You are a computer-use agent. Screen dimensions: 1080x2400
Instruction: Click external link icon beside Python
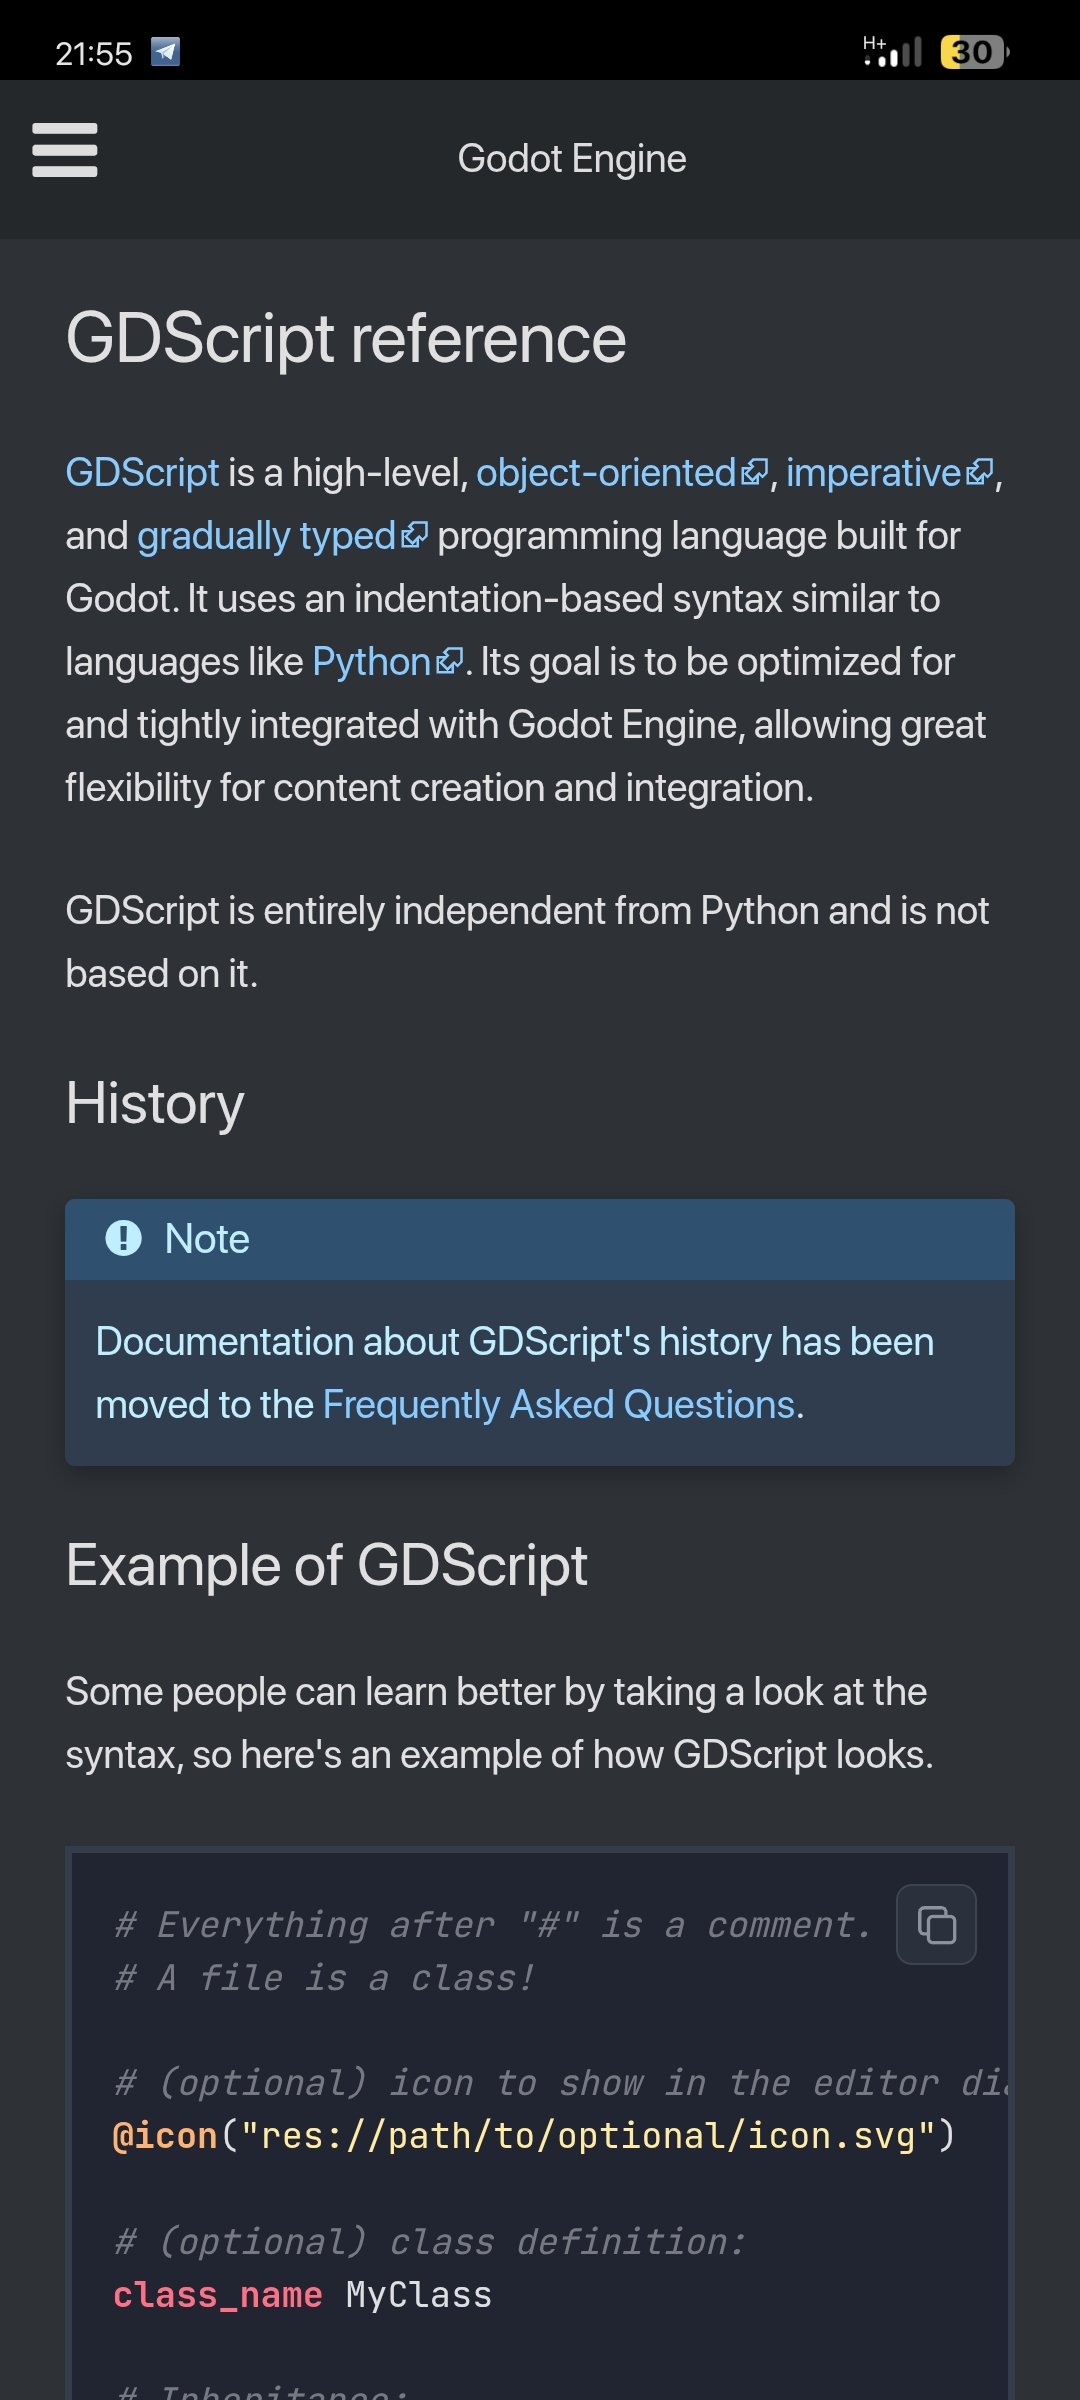point(449,661)
